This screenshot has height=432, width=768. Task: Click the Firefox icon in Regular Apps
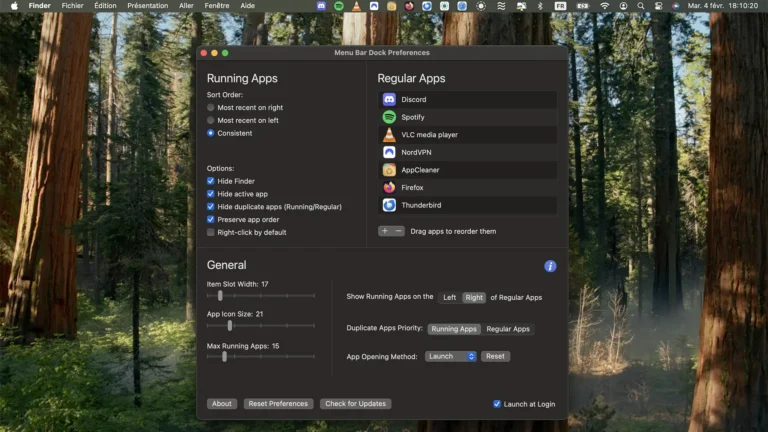tap(389, 187)
